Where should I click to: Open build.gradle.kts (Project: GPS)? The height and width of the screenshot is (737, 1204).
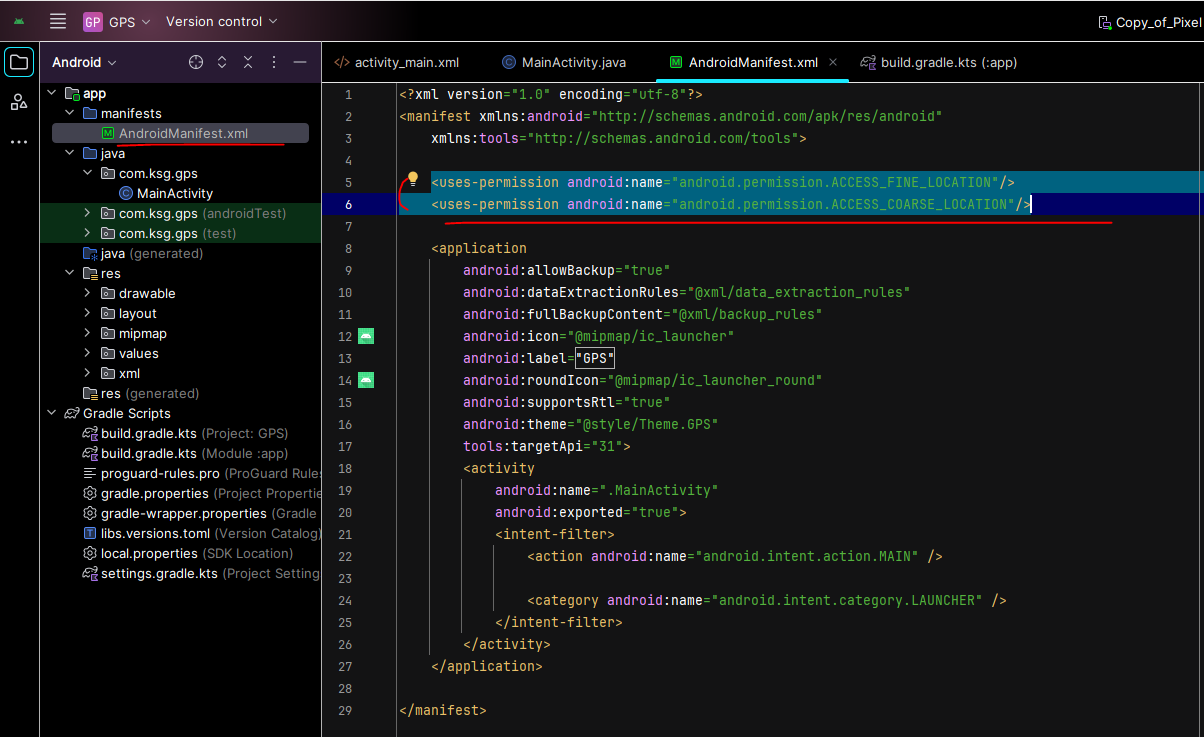click(x=186, y=433)
